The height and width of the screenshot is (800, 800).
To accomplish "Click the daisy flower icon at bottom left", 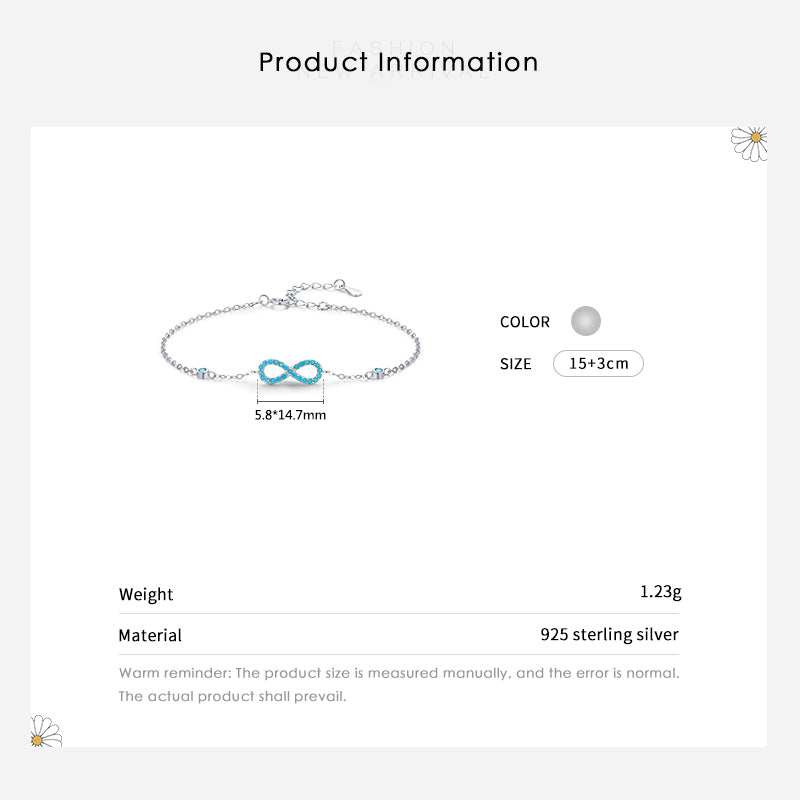I will pyautogui.click(x=46, y=732).
